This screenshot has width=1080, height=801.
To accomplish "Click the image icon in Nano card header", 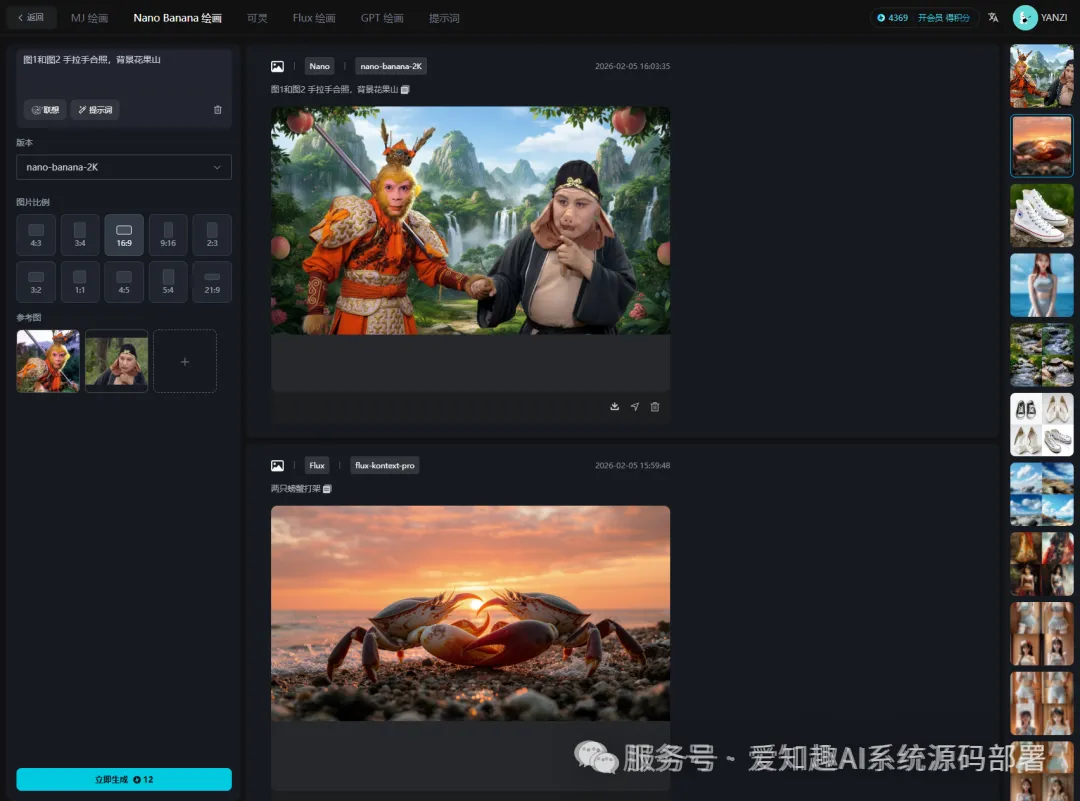I will tap(277, 66).
